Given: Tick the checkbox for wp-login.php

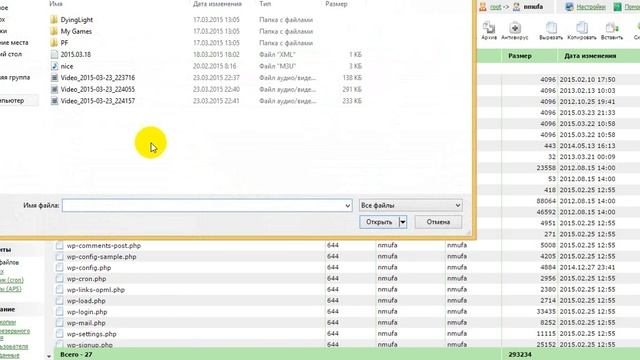Looking at the screenshot, I should (60, 312).
